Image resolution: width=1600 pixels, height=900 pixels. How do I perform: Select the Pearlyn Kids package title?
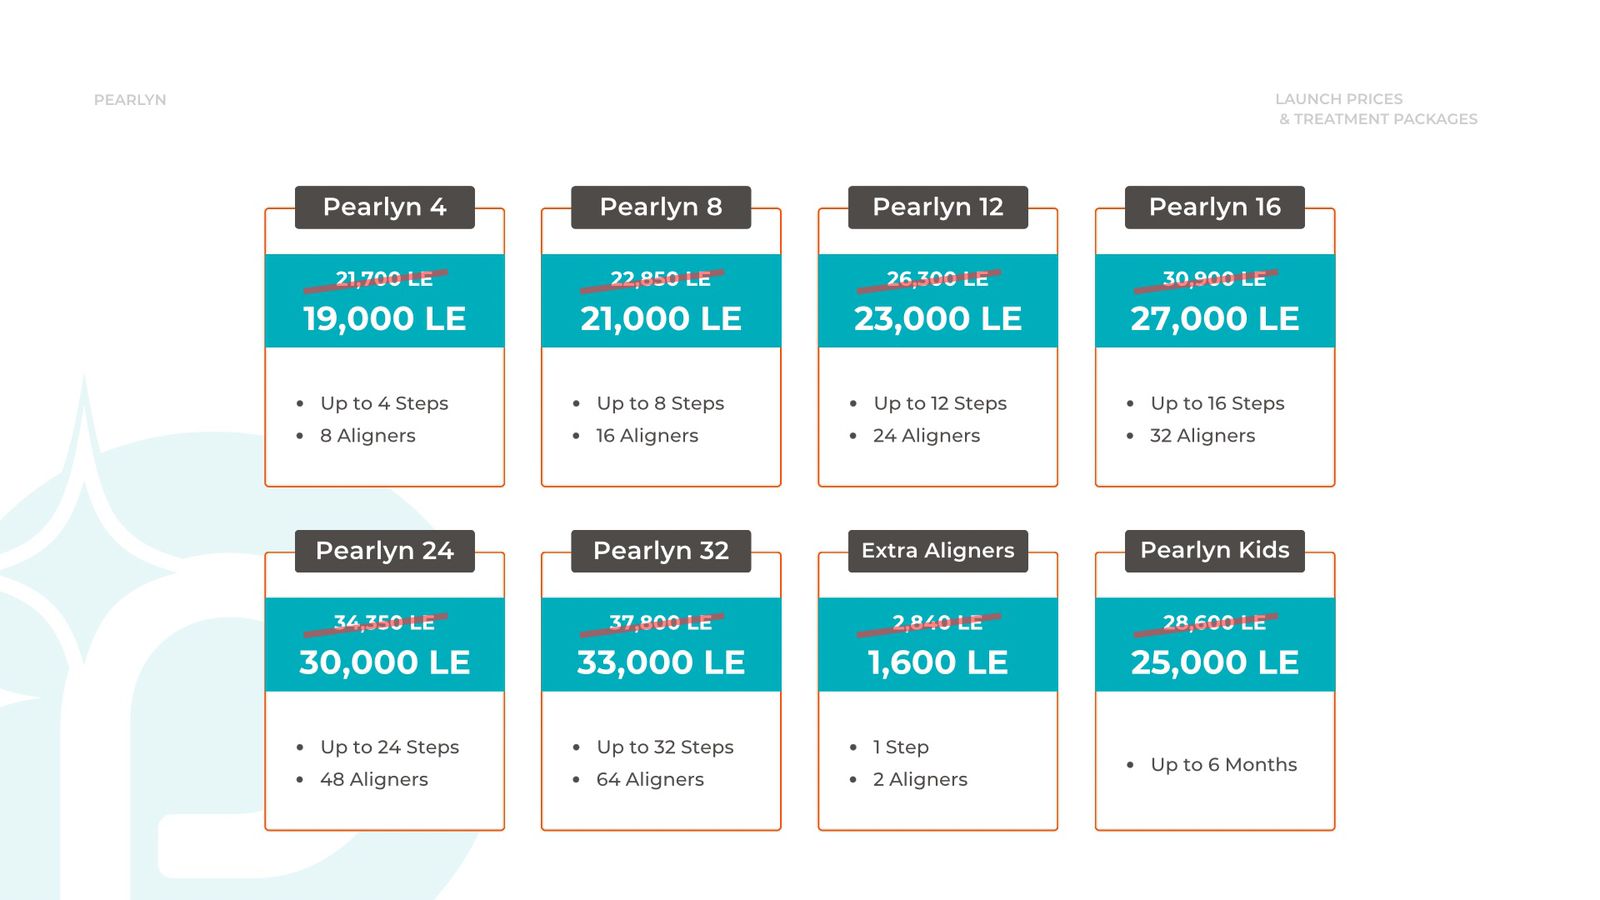tap(1214, 551)
